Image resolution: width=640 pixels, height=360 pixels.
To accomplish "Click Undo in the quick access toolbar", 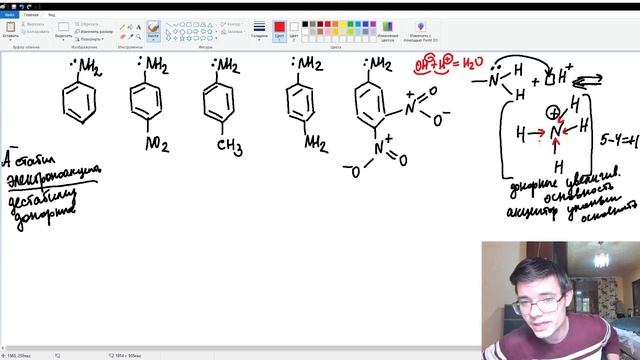I will (x=21, y=7).
